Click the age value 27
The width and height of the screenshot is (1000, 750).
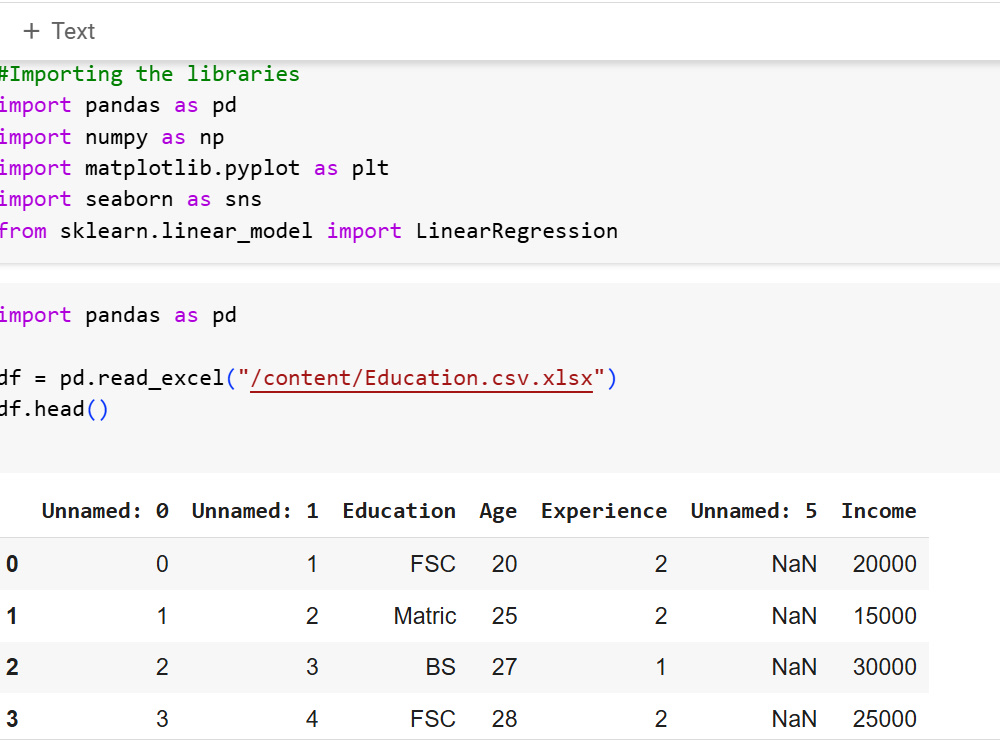[x=504, y=667]
